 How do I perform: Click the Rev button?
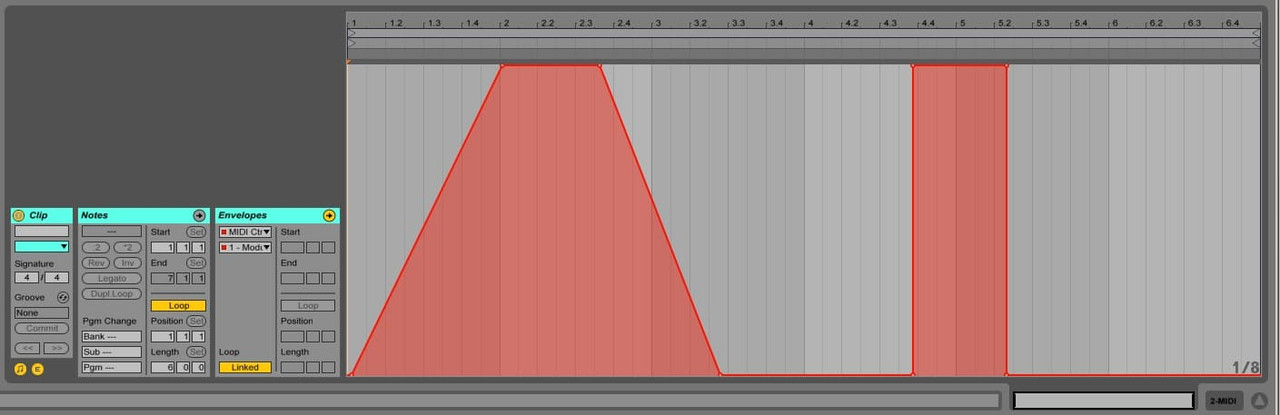point(96,263)
